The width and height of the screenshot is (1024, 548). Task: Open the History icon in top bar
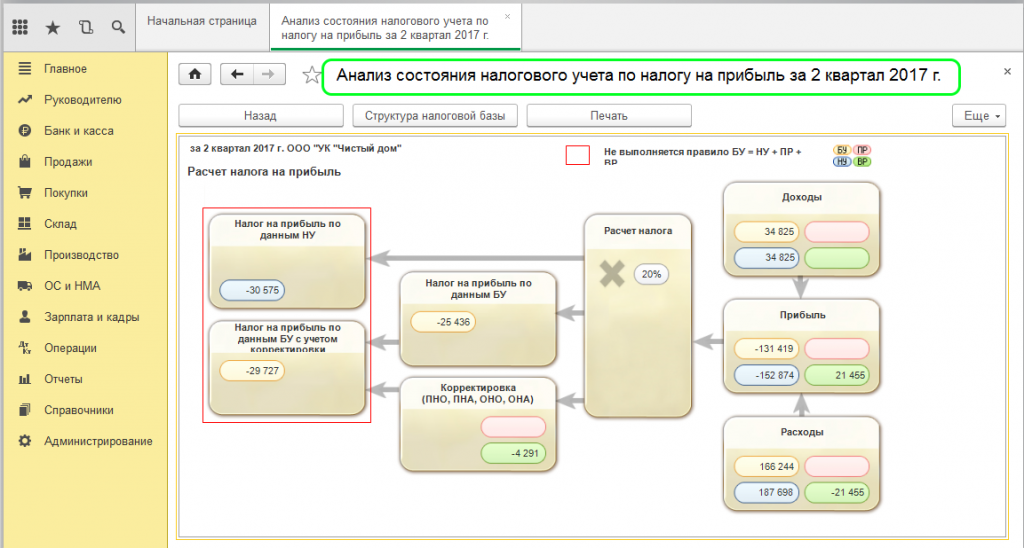pos(85,27)
